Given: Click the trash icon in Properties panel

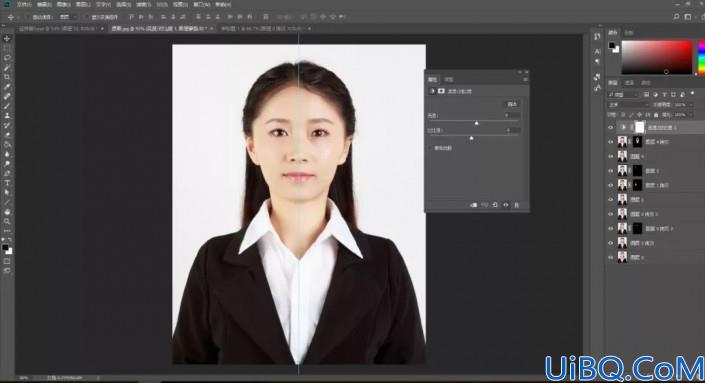Looking at the screenshot, I should click(x=517, y=205).
